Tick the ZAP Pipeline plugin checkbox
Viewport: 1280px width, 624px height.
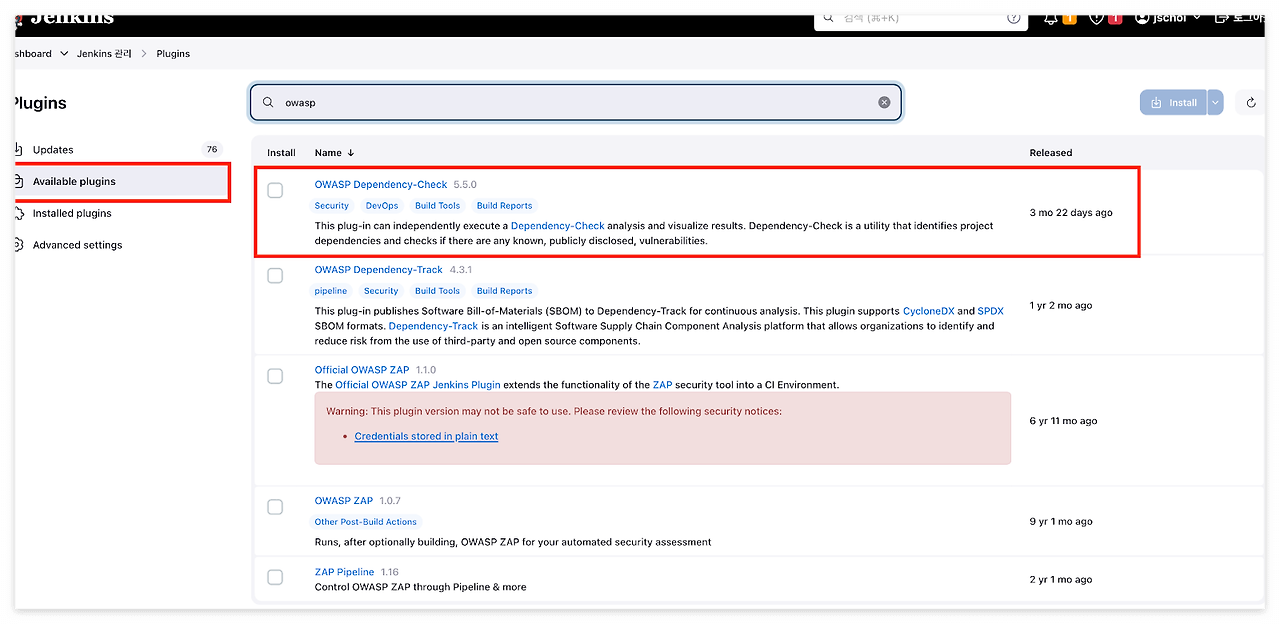[275, 577]
